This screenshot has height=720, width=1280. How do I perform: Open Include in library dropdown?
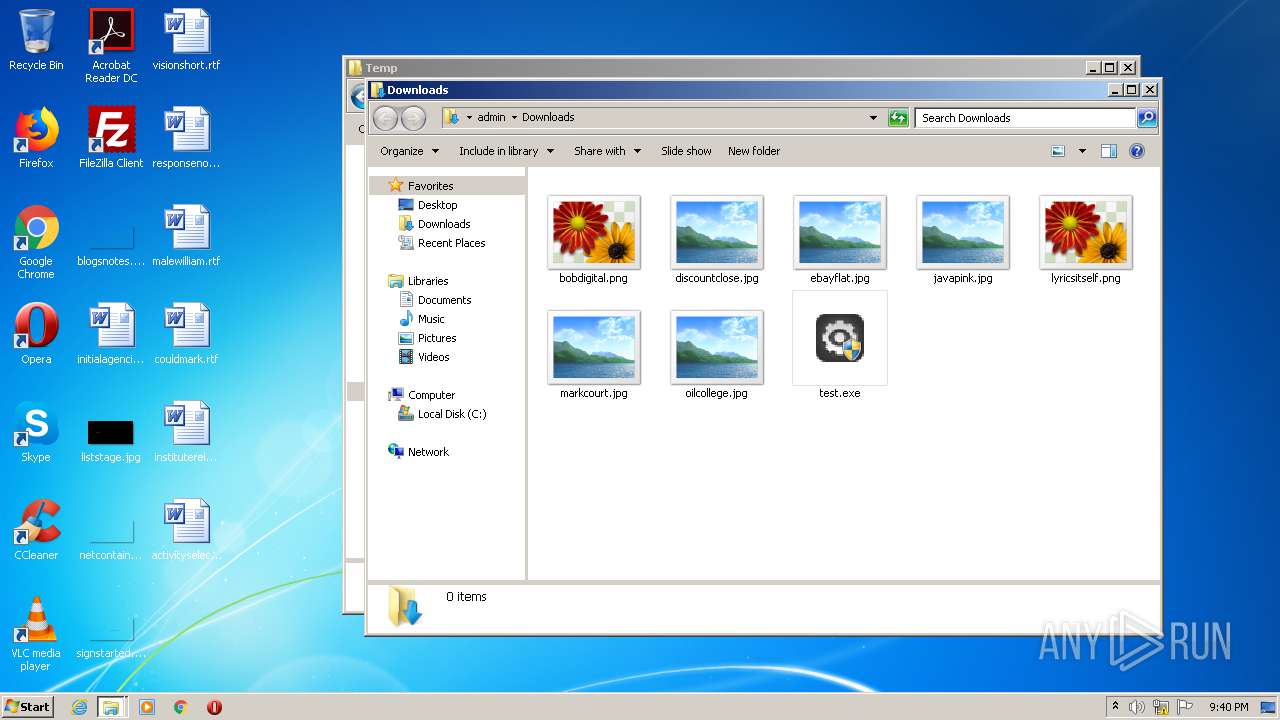coord(507,151)
